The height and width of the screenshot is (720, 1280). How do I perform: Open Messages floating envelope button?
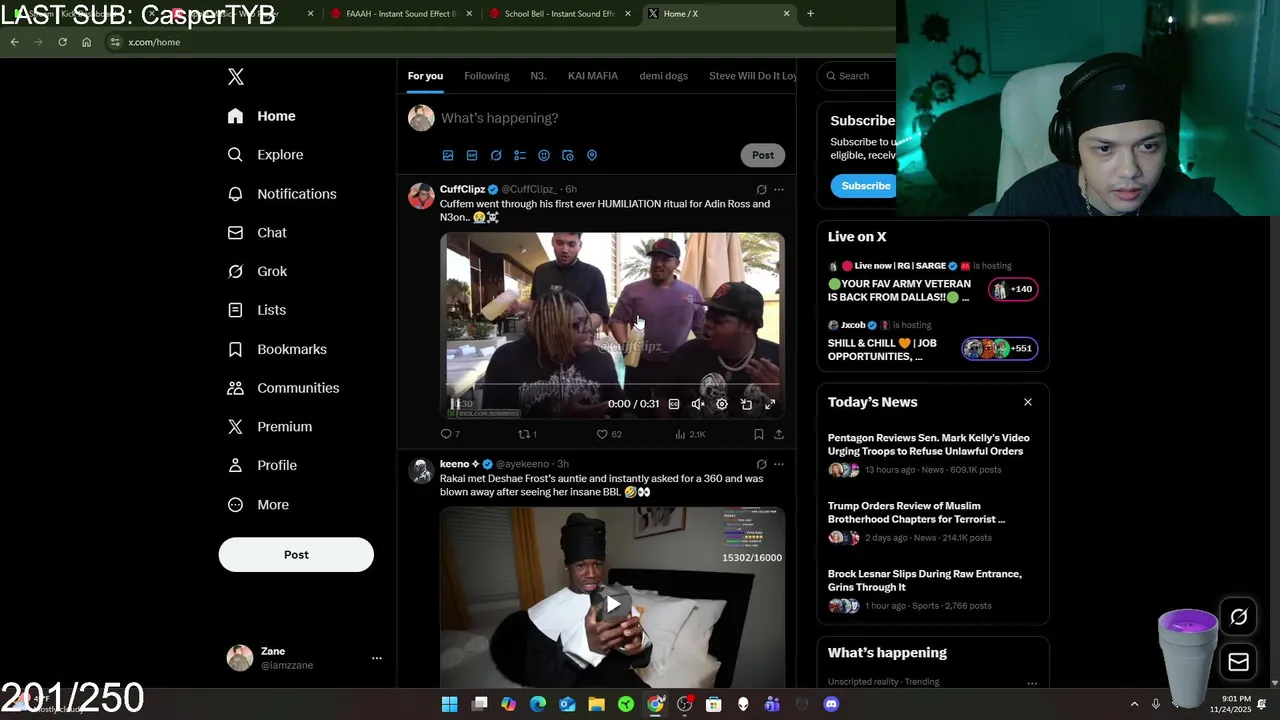coord(1238,662)
